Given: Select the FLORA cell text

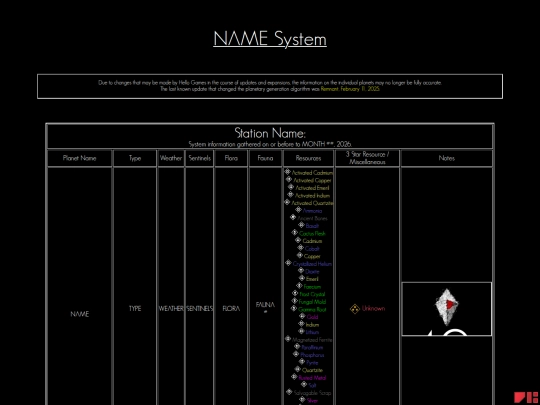Looking at the screenshot, I should tap(231, 309).
